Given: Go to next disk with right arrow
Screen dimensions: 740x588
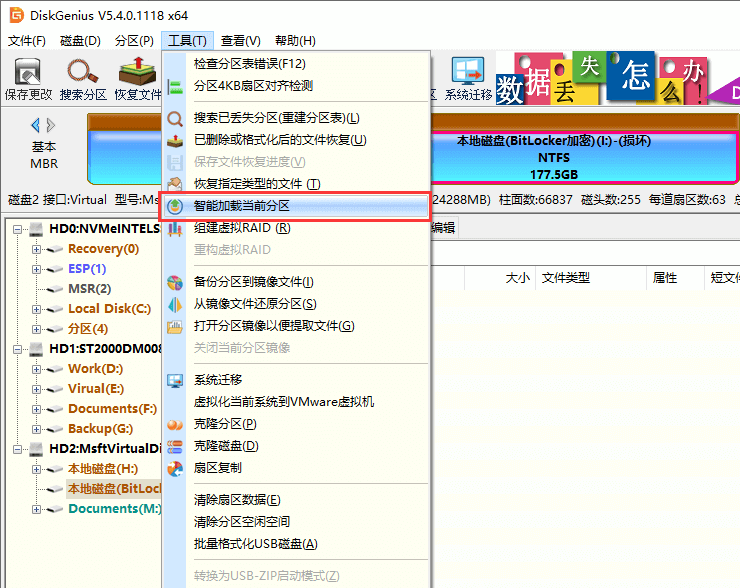Looking at the screenshot, I should 50,126.
